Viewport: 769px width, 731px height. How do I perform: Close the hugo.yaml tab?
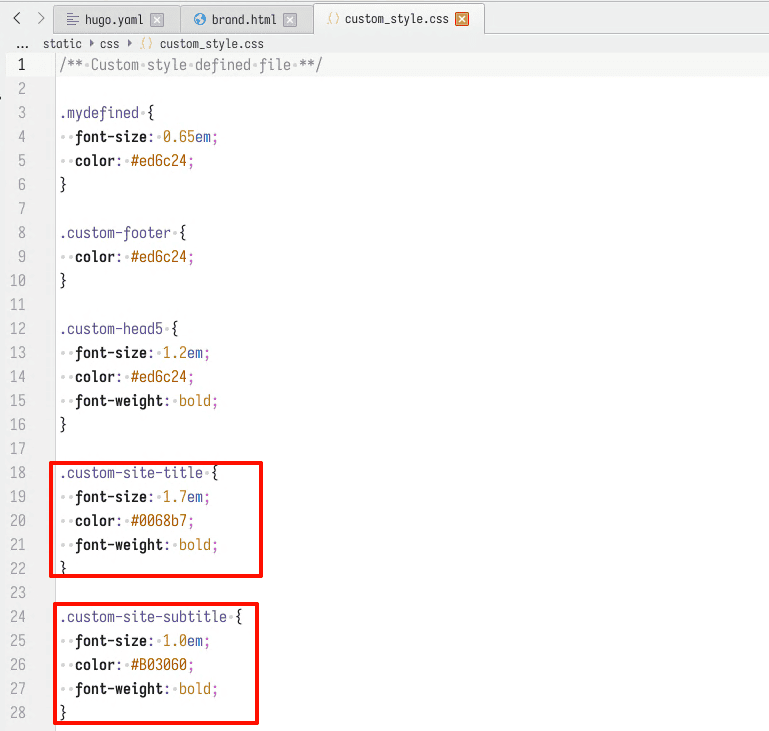[x=157, y=20]
